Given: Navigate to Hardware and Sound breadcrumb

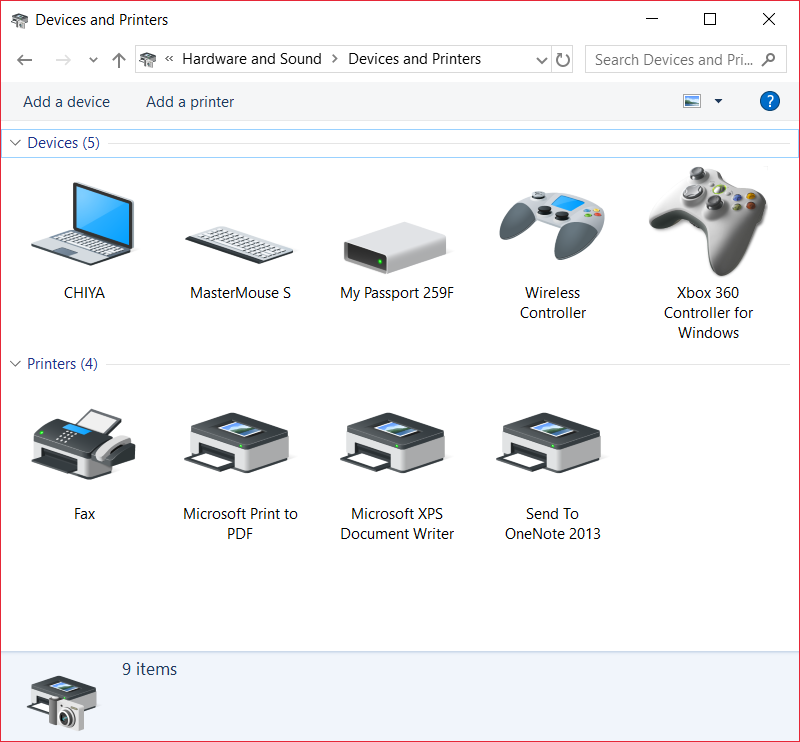Looking at the screenshot, I should click(x=252, y=59).
